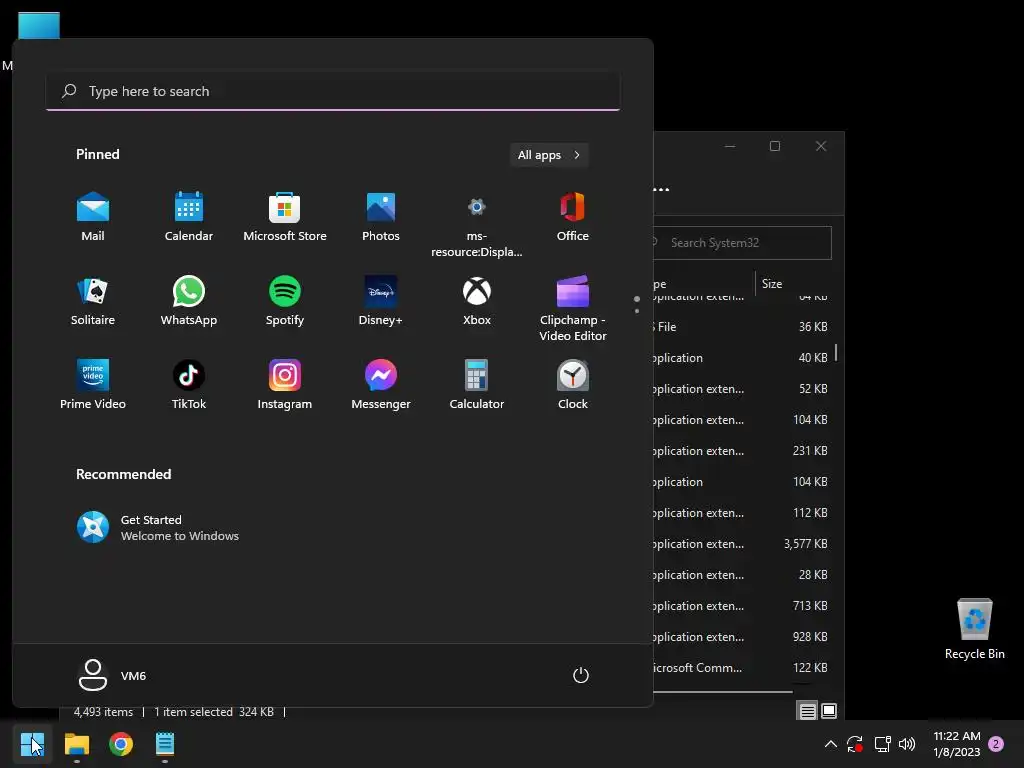The image size is (1024, 768).
Task: Select the application row sized 40 KB
Action: [742, 357]
